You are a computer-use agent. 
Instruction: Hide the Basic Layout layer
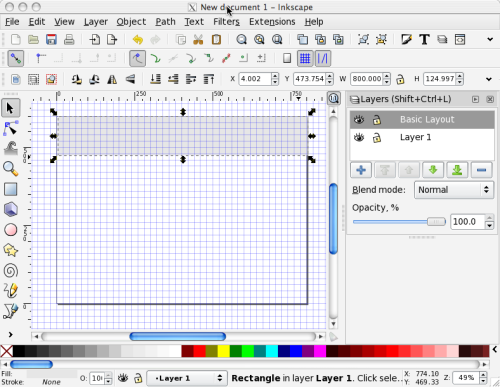[x=359, y=119]
